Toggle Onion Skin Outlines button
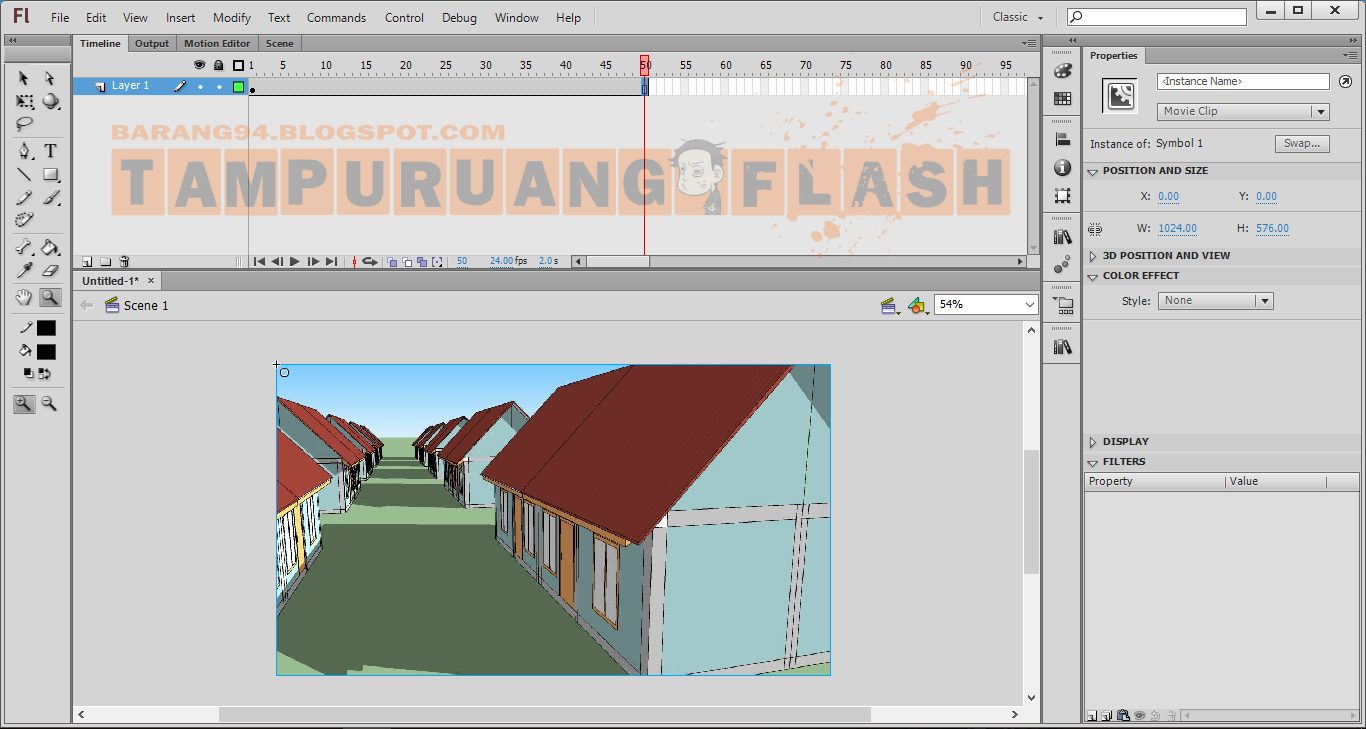The image size is (1366, 729). (407, 262)
